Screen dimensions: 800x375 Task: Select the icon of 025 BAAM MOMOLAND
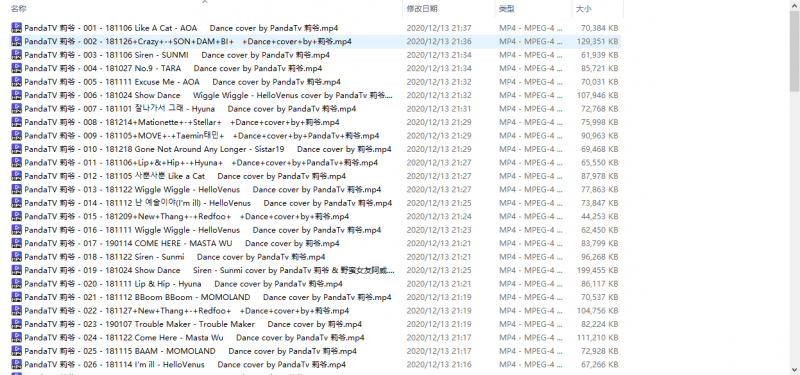click(16, 351)
